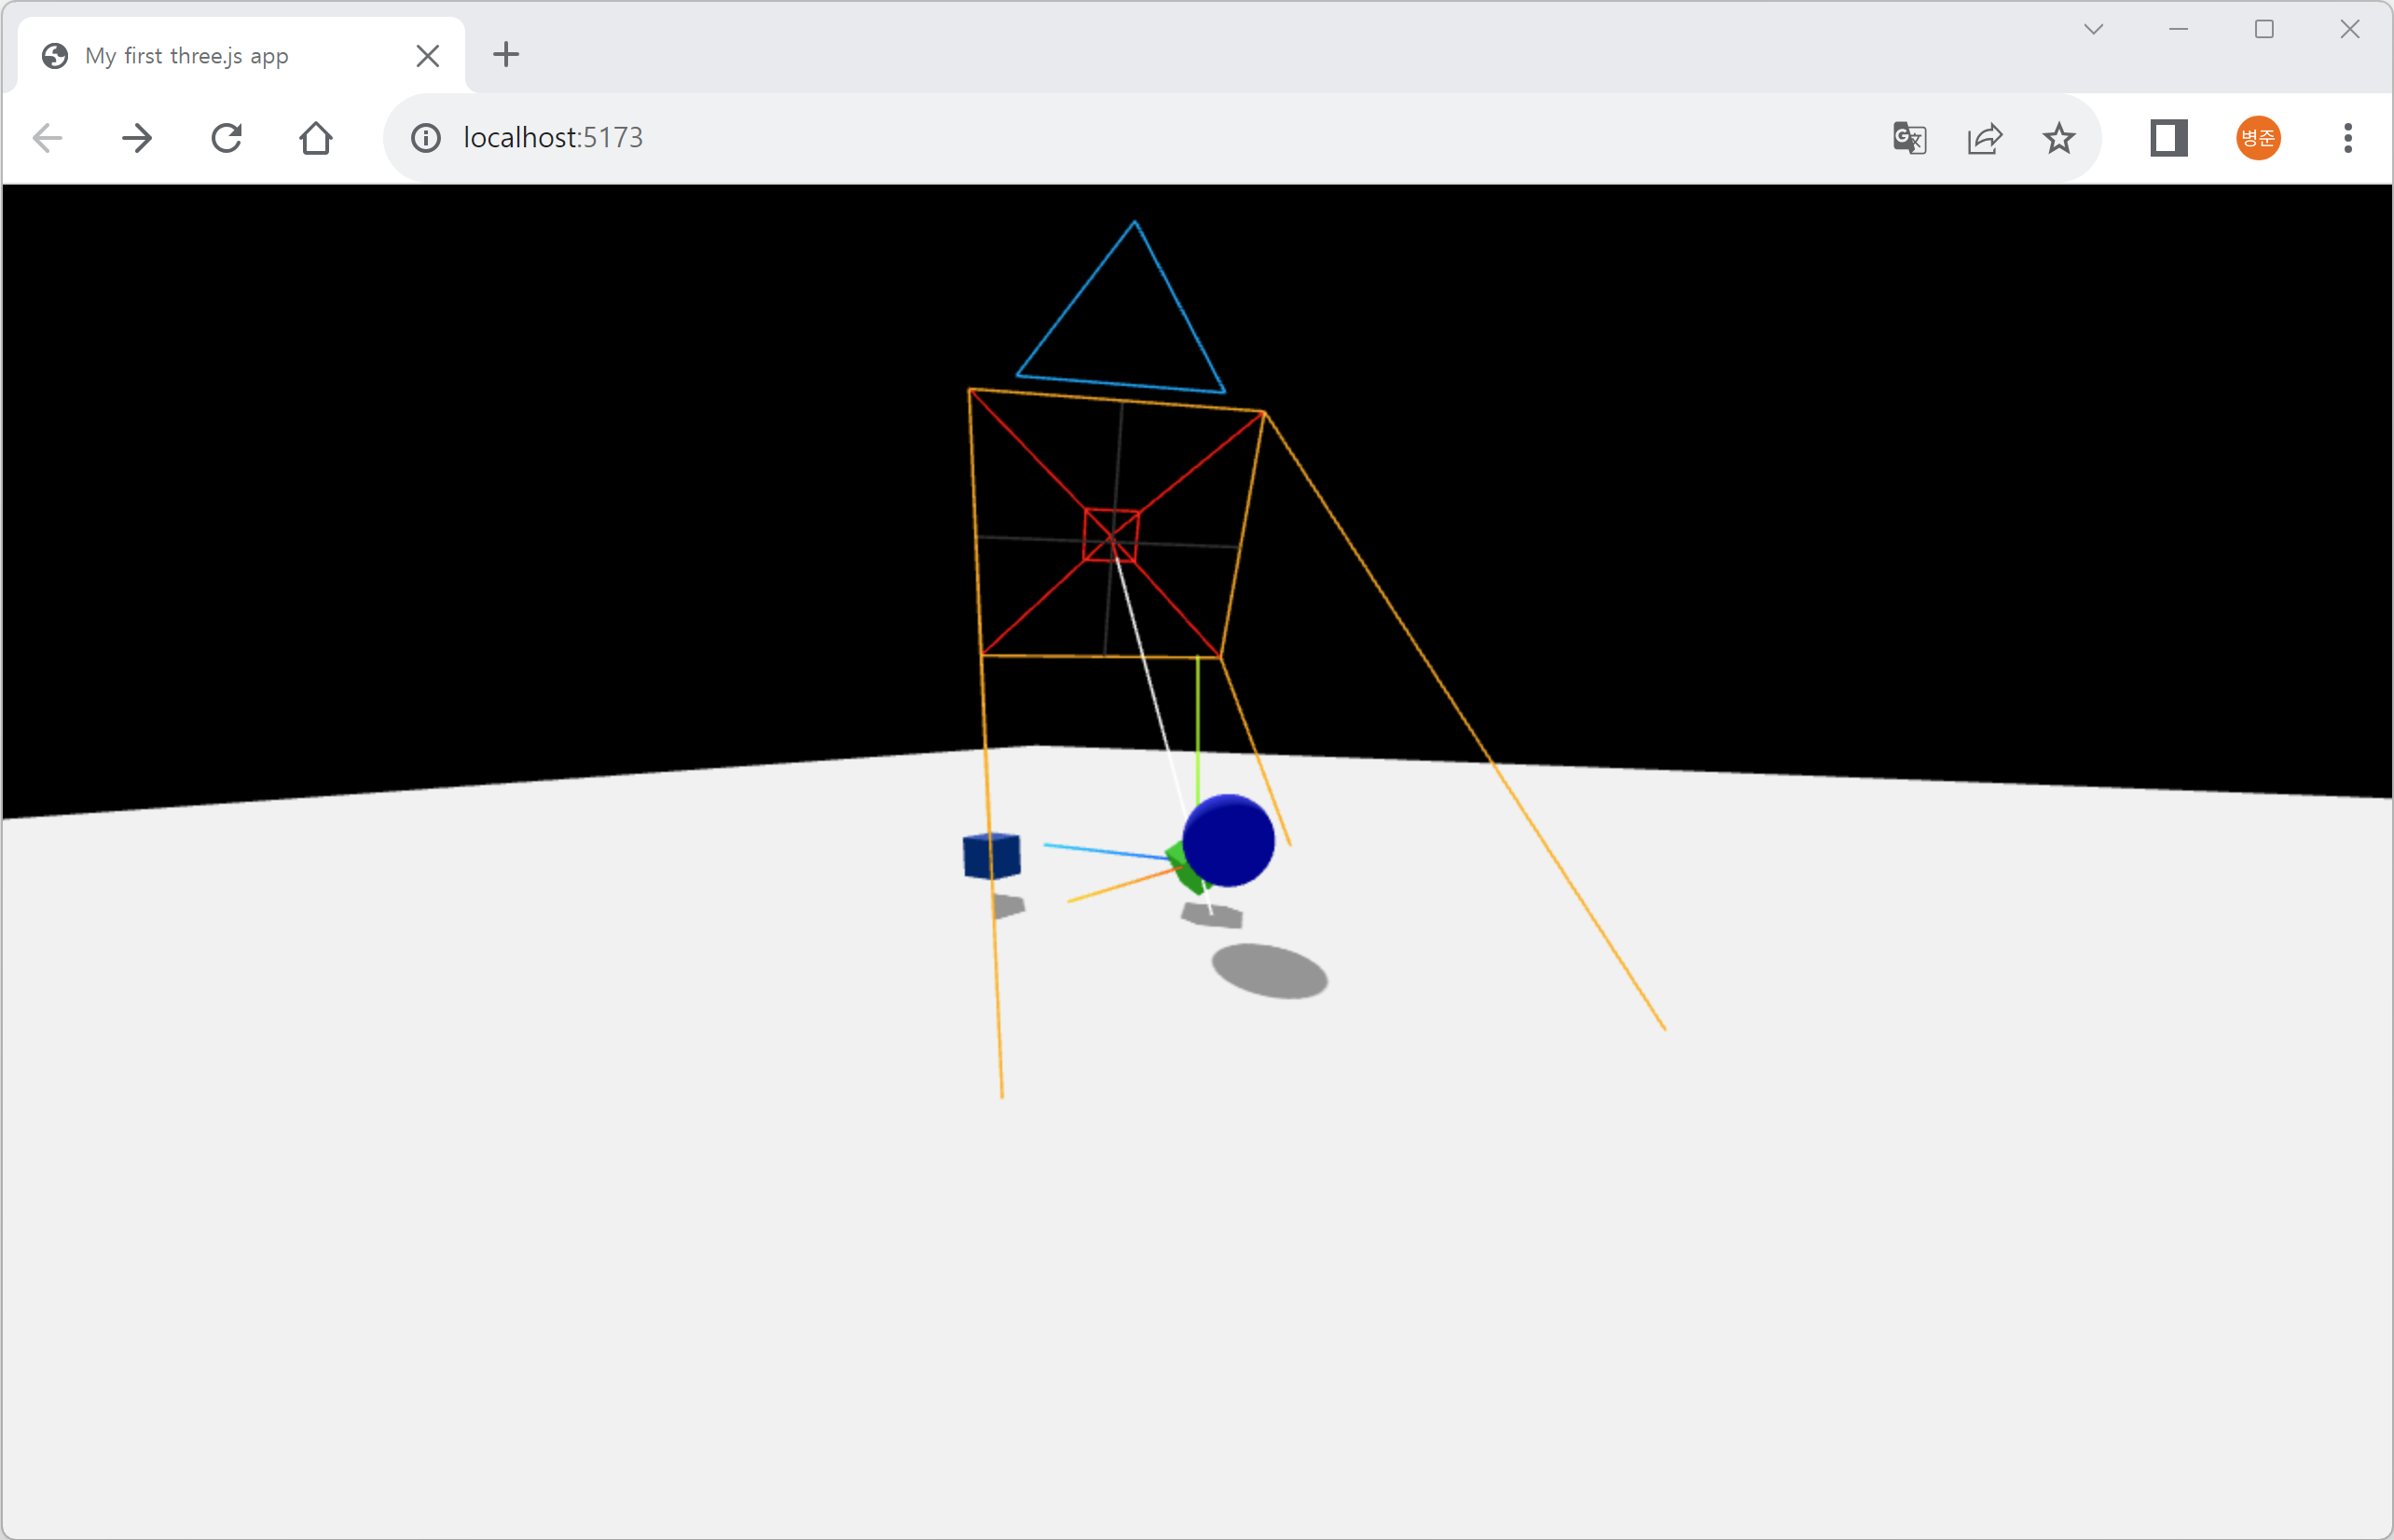This screenshot has height=1540, width=2394.
Task: Share this page icon
Action: pyautogui.click(x=1984, y=138)
